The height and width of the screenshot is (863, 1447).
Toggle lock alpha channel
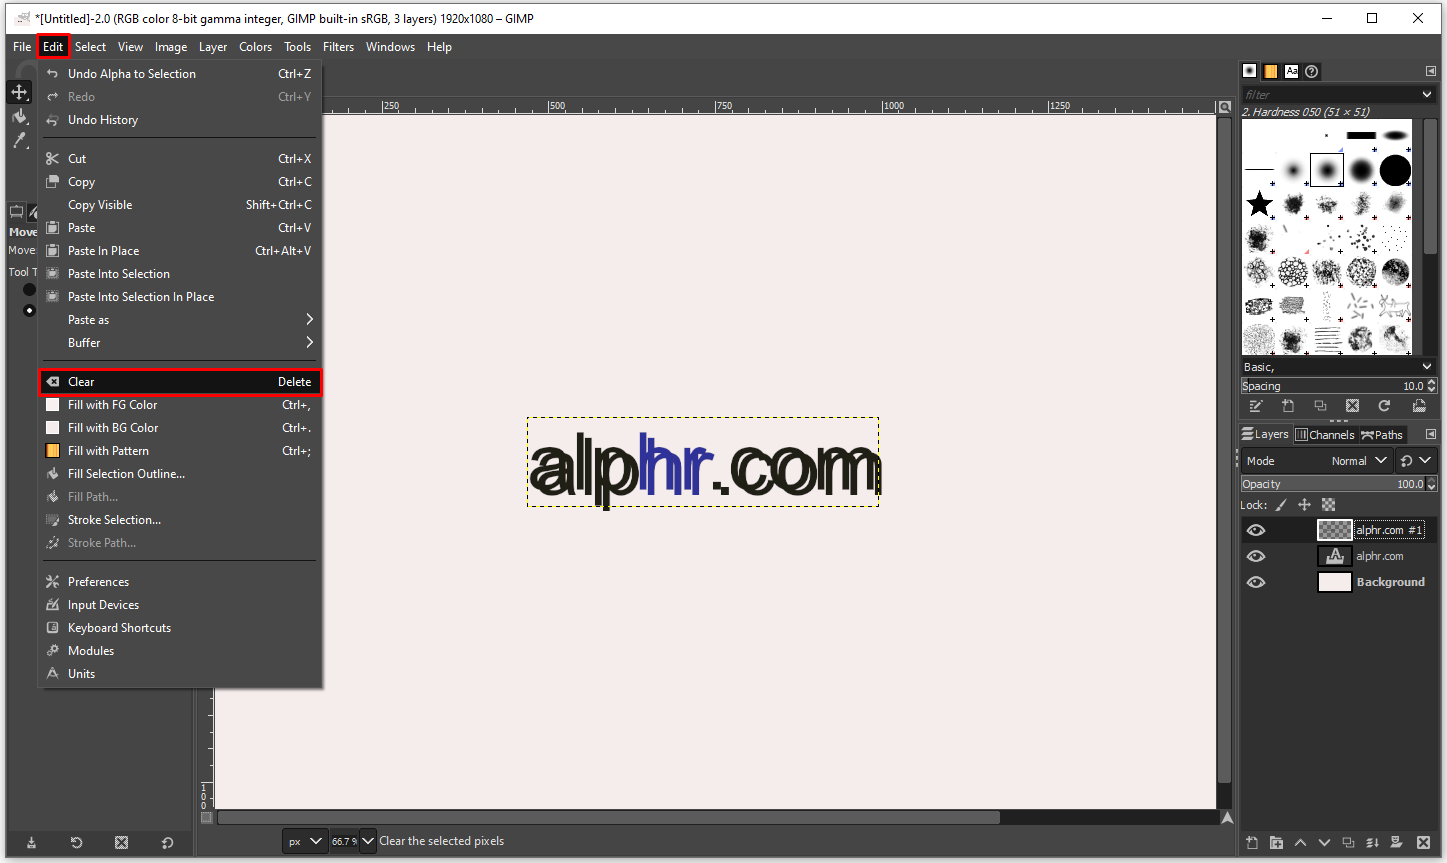1328,505
